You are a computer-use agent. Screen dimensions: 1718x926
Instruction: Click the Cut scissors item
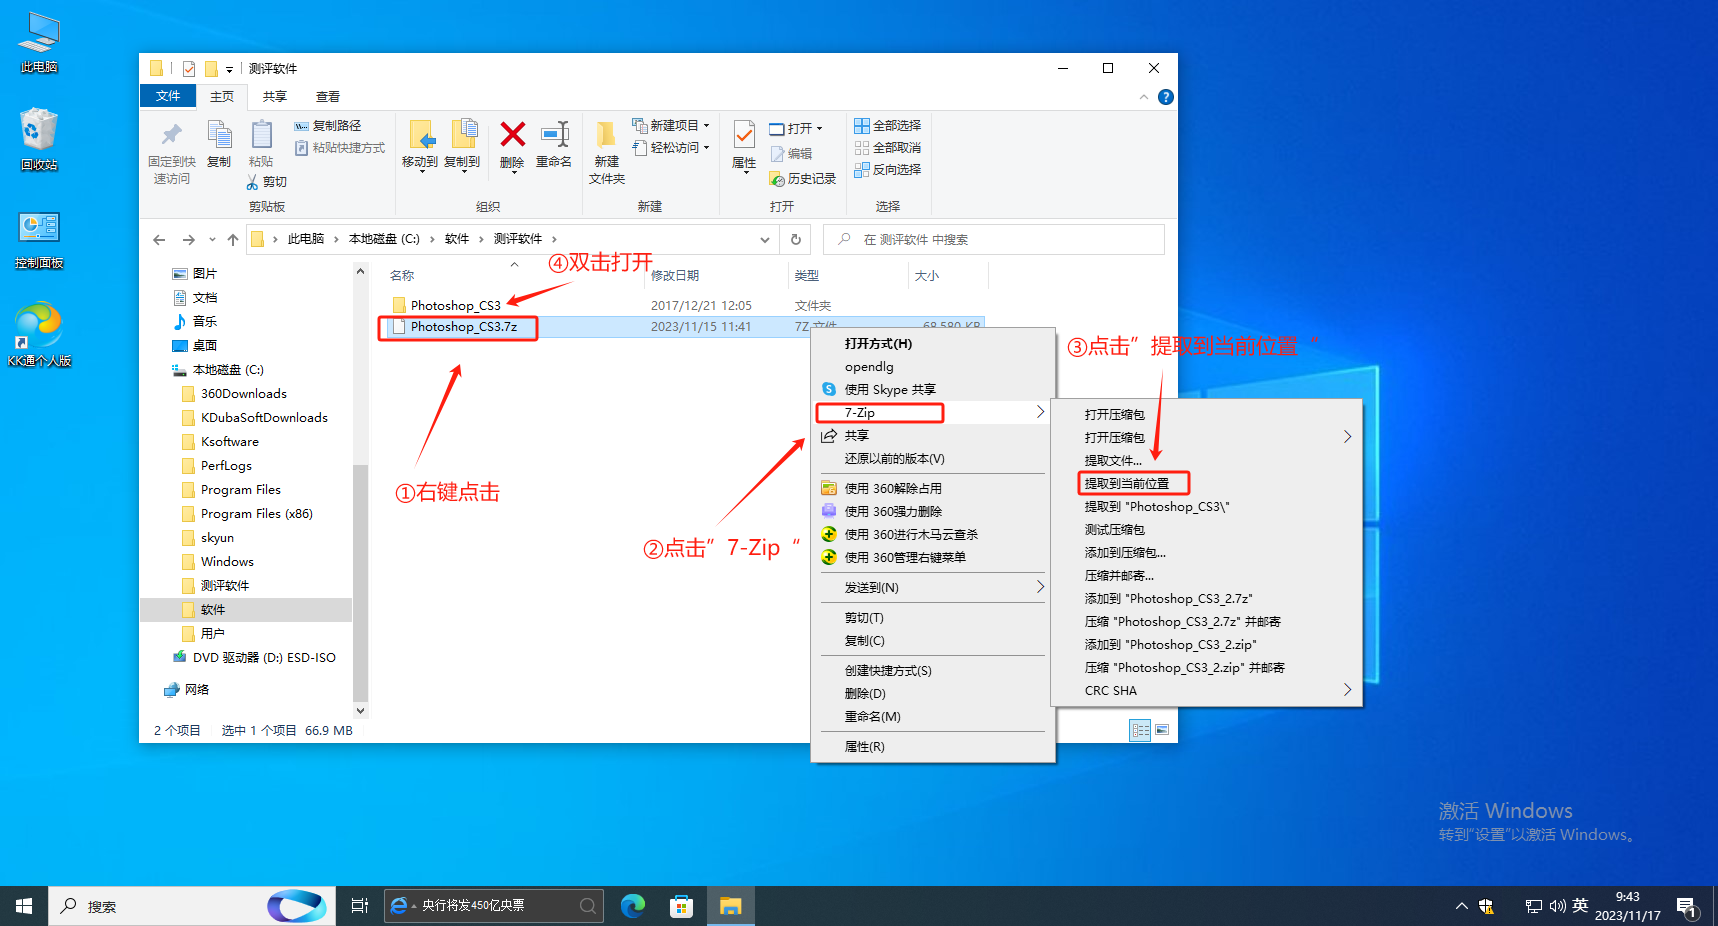click(x=266, y=182)
